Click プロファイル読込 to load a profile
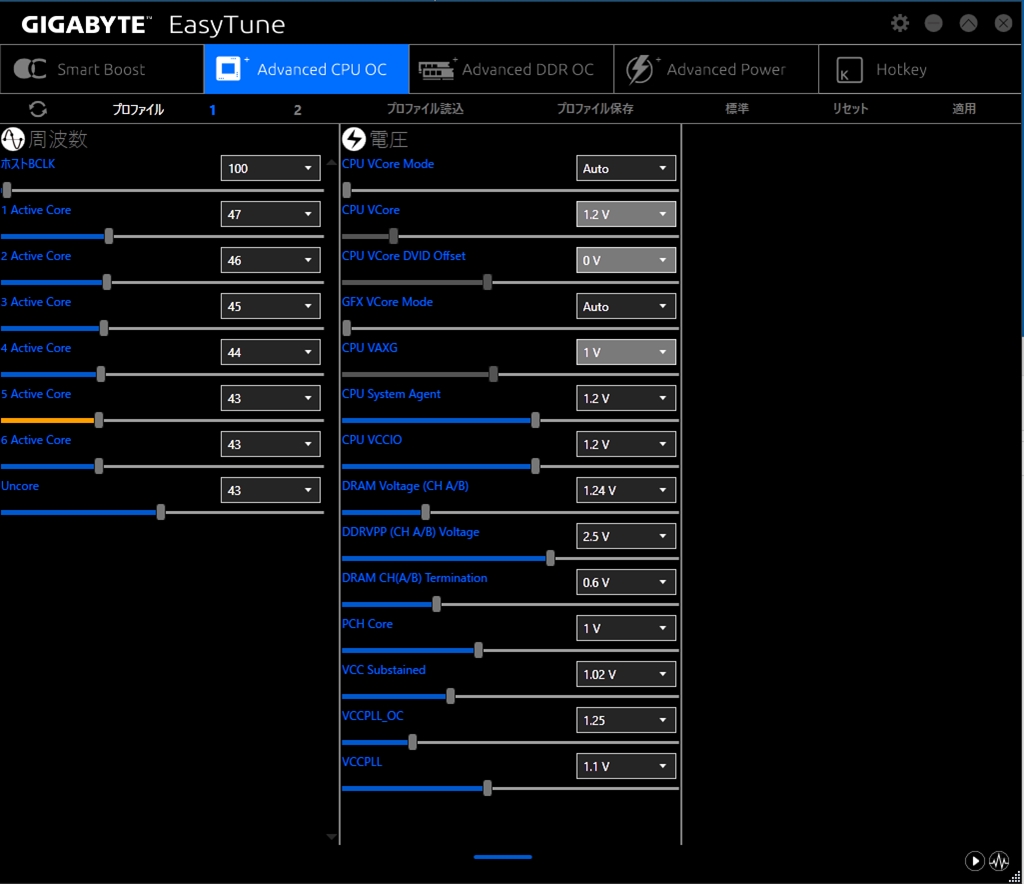The width and height of the screenshot is (1024, 884). coord(425,108)
